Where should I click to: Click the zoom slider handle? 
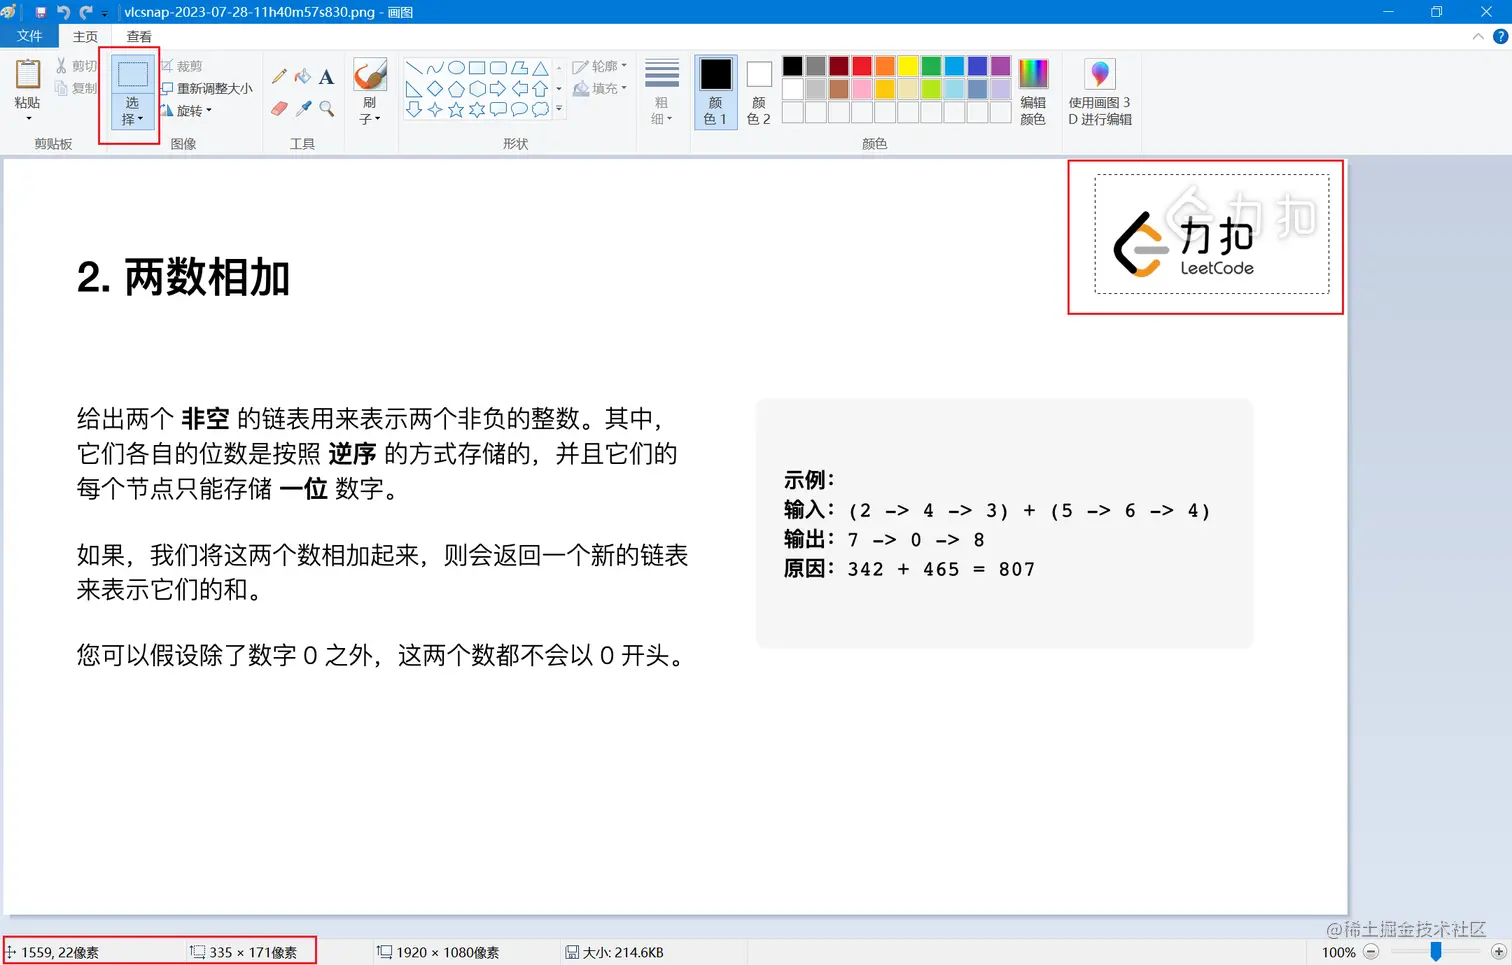(1436, 952)
